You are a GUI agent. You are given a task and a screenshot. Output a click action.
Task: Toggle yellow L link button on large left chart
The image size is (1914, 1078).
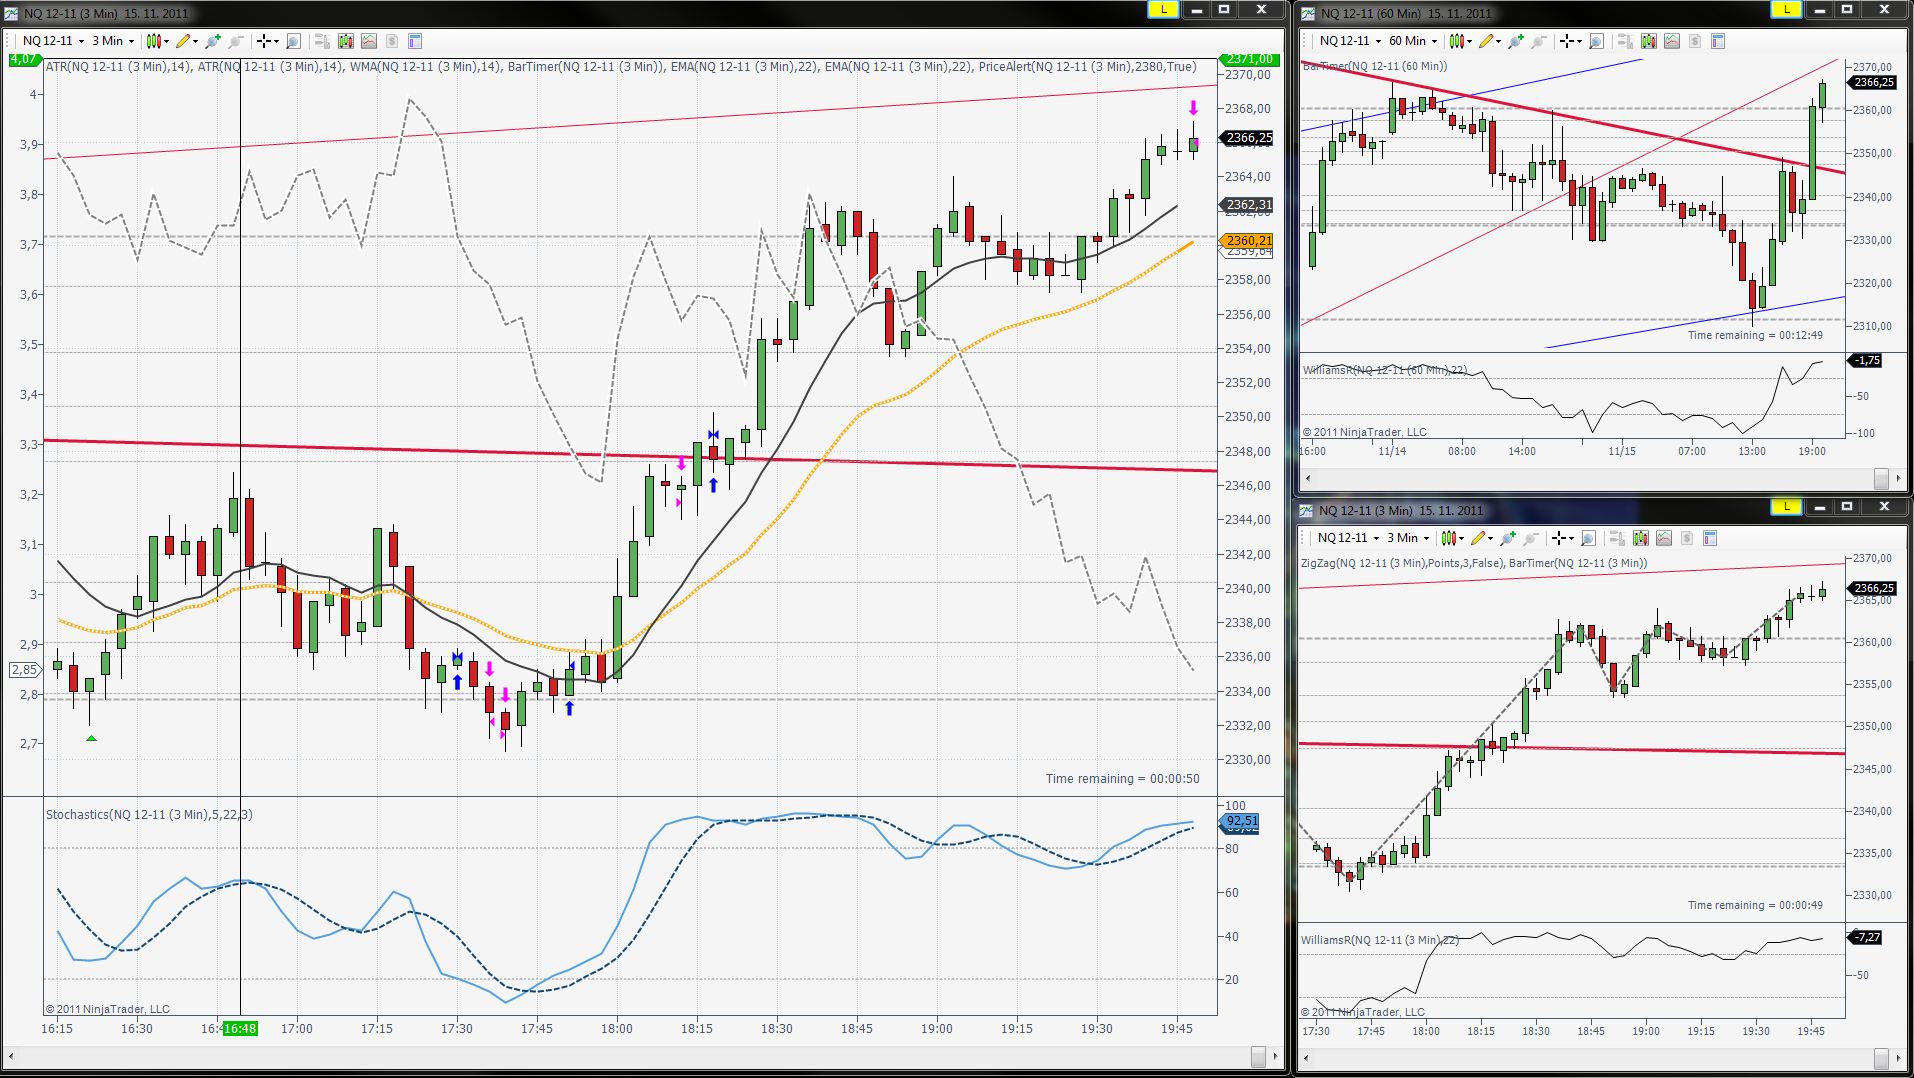tap(1162, 10)
